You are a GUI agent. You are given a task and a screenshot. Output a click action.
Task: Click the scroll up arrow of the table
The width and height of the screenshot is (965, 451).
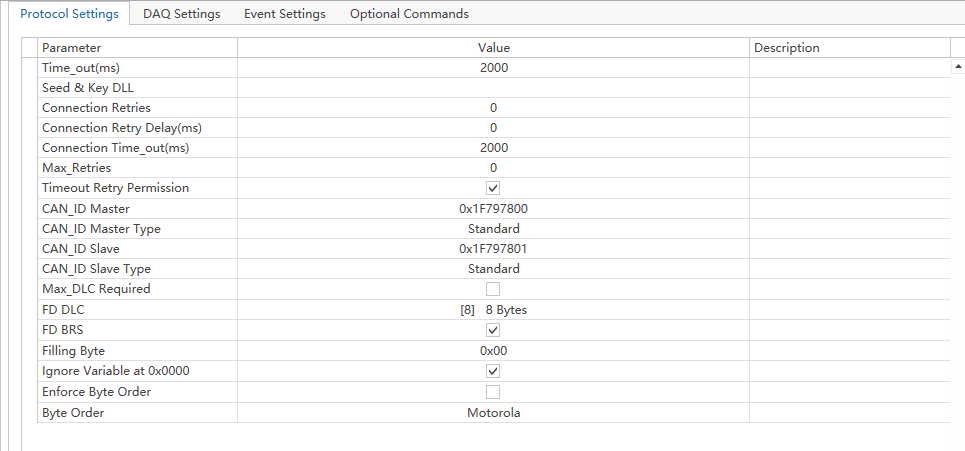point(958,66)
